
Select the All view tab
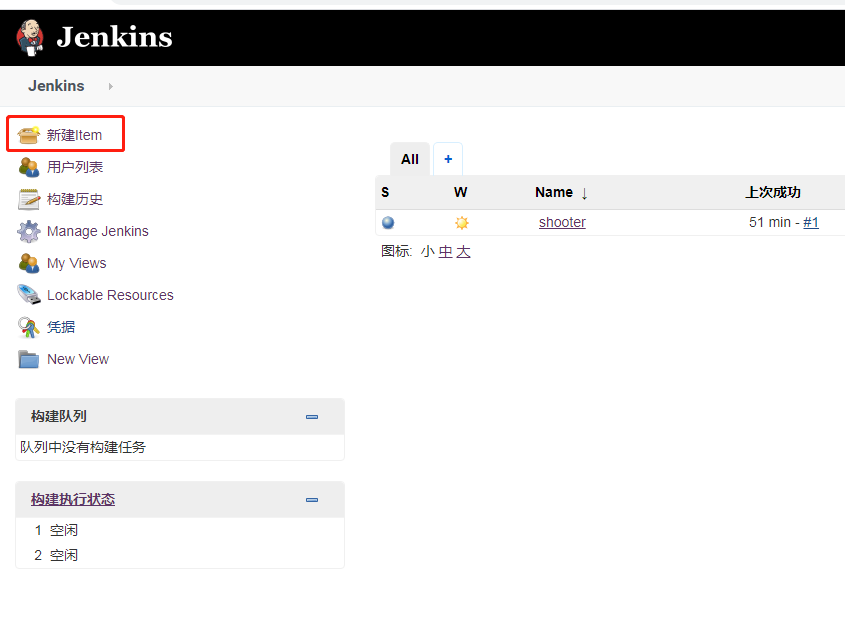tap(410, 159)
